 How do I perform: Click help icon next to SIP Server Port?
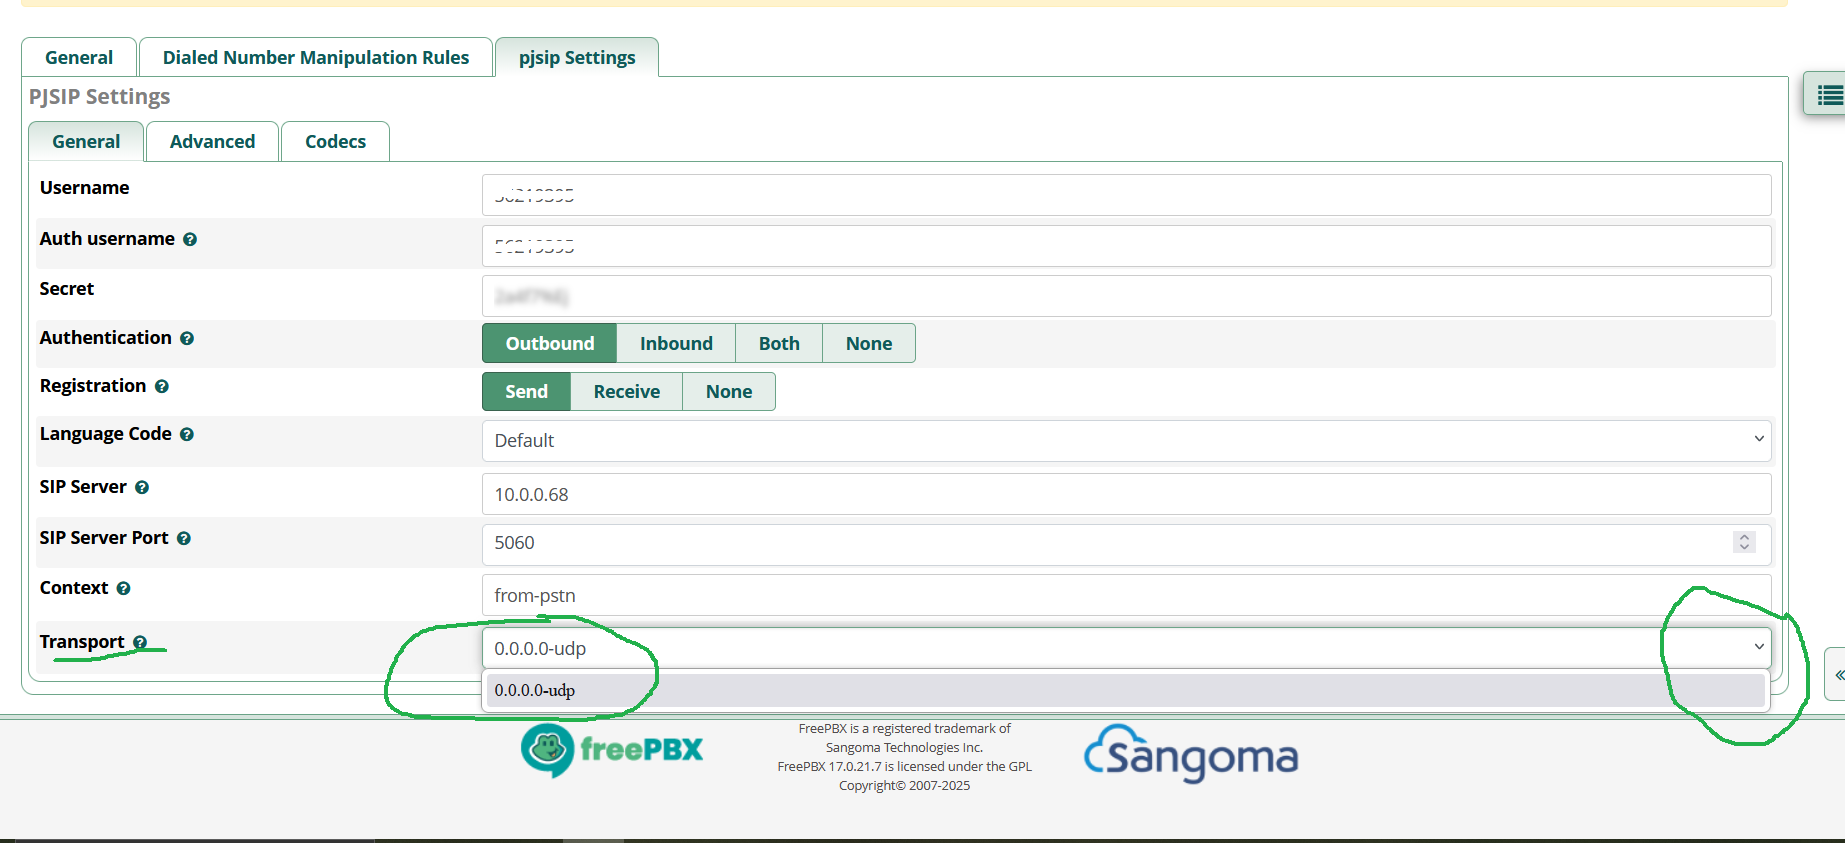[184, 539]
